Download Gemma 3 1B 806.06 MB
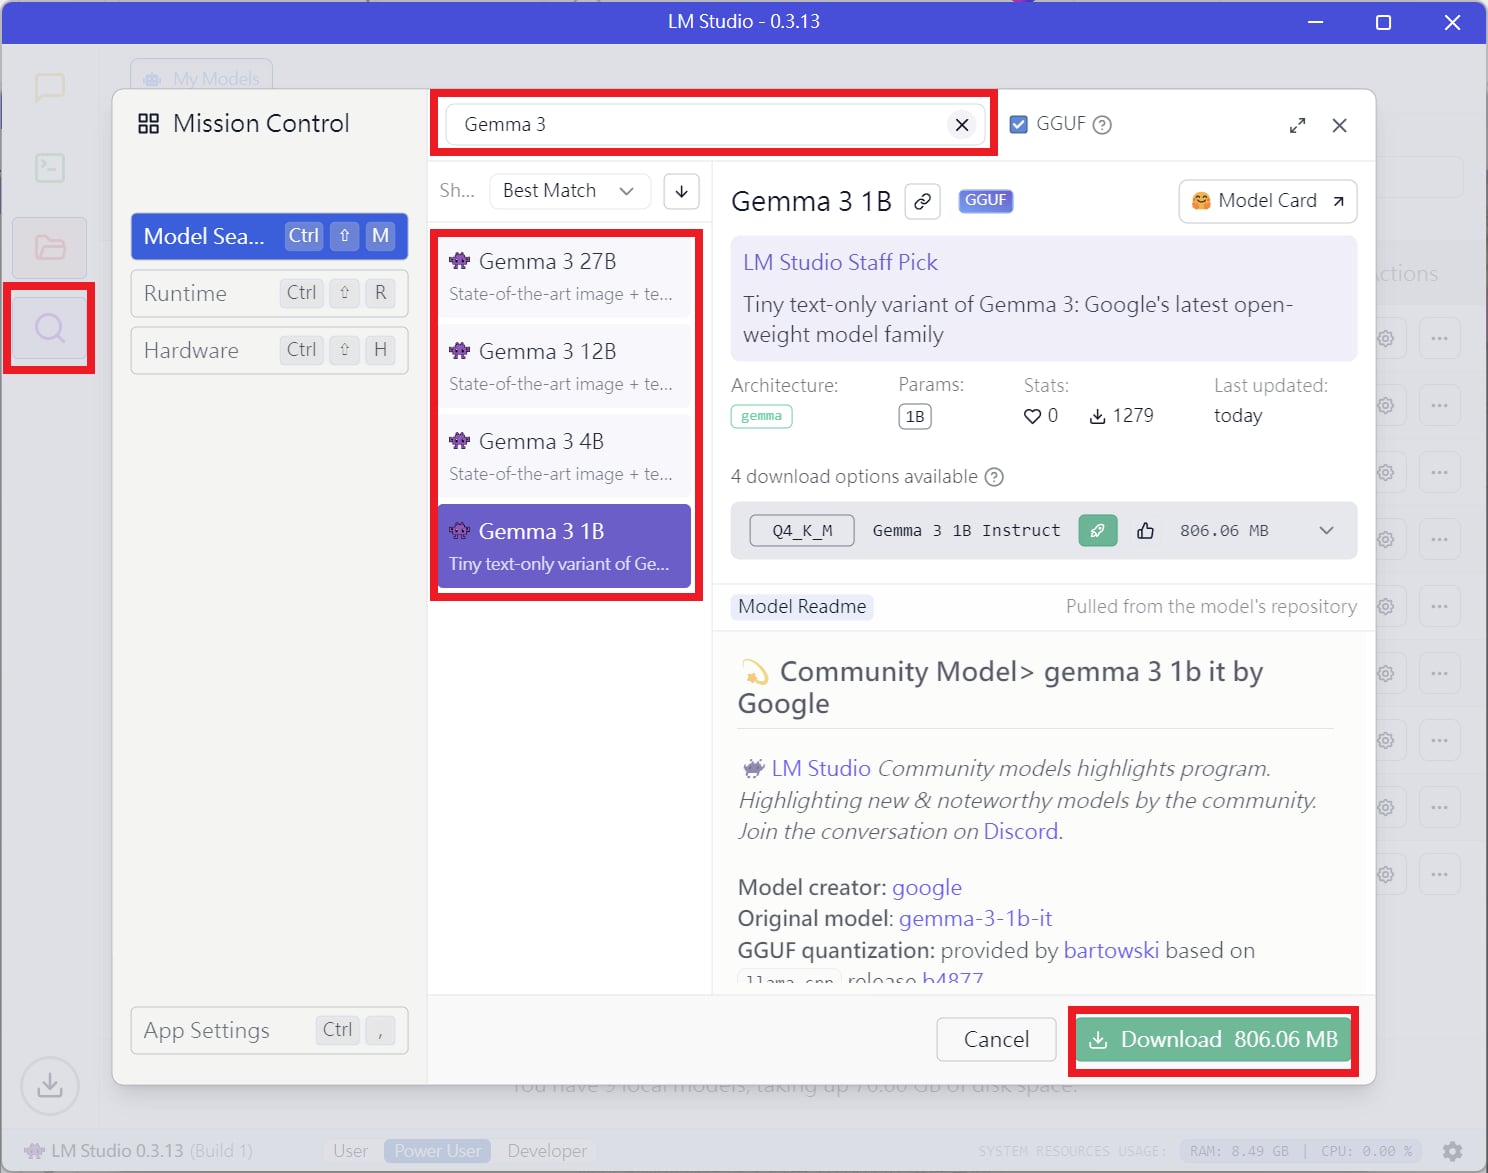Image resolution: width=1488 pixels, height=1173 pixels. point(1213,1040)
